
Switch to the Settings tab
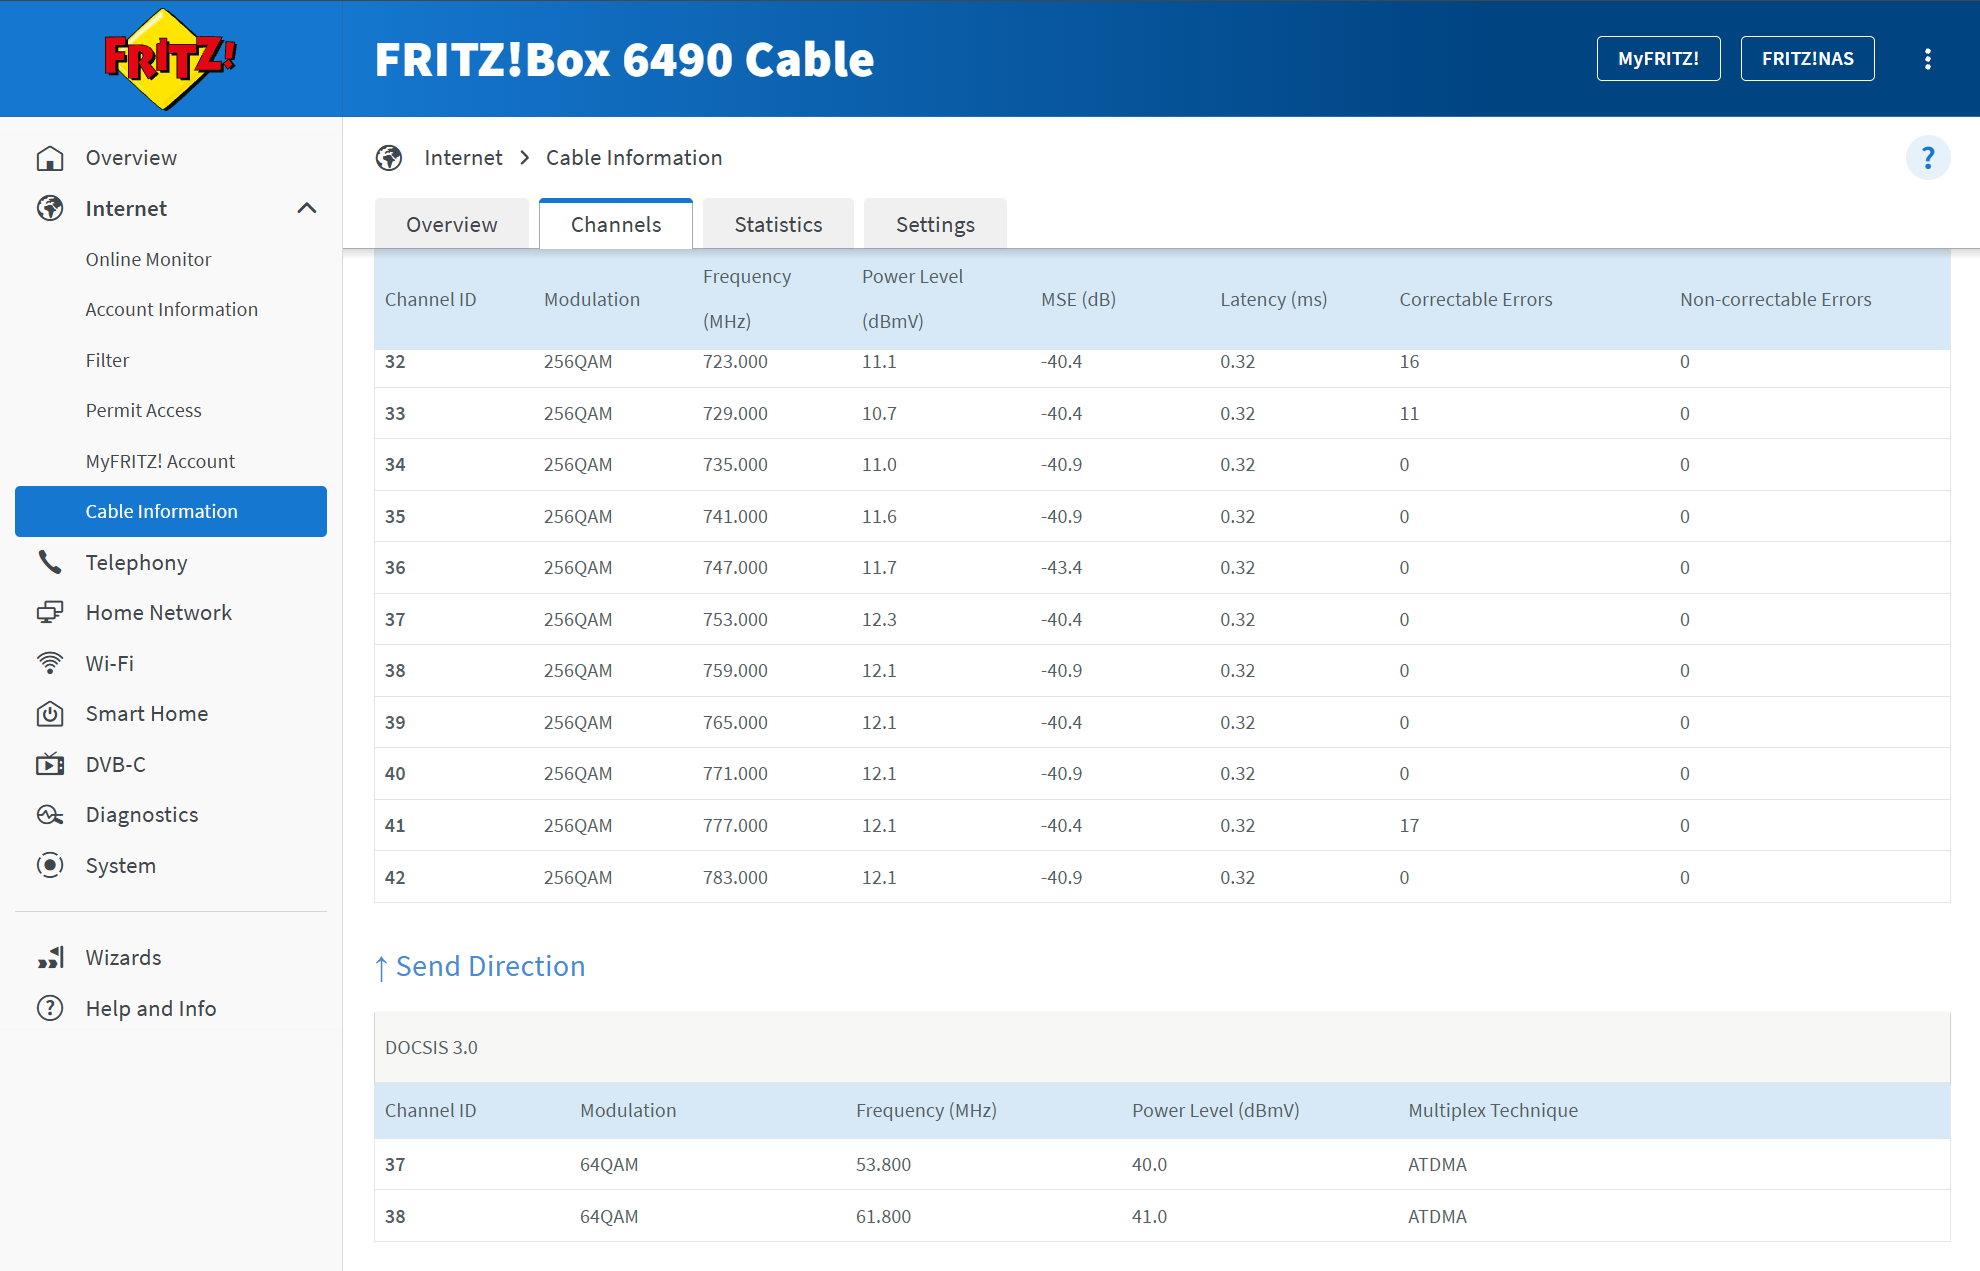[x=934, y=225]
